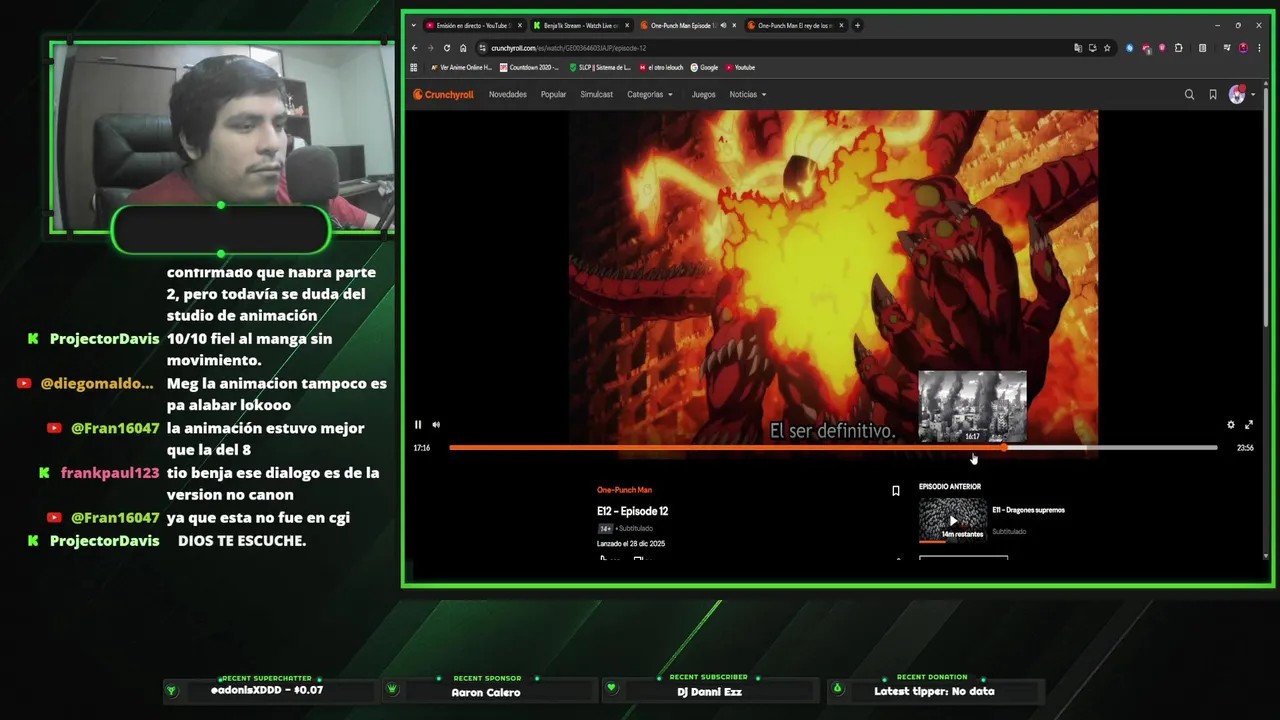Open the Popular menu item
The image size is (1280, 720).
tap(553, 95)
